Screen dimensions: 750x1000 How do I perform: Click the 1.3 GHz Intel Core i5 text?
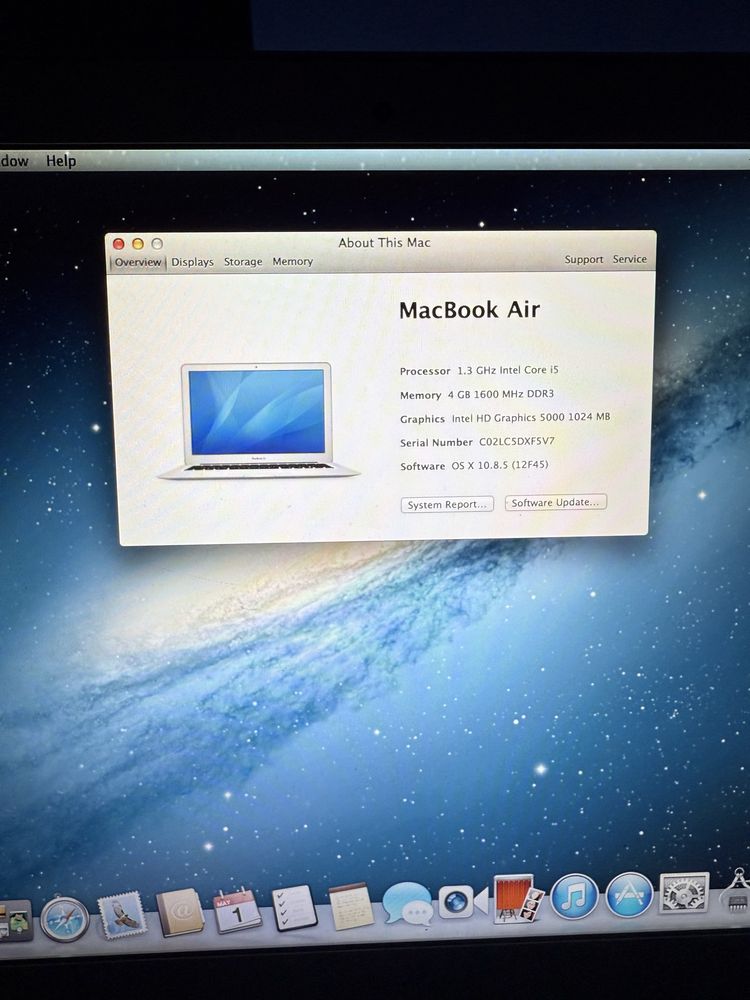click(x=508, y=370)
